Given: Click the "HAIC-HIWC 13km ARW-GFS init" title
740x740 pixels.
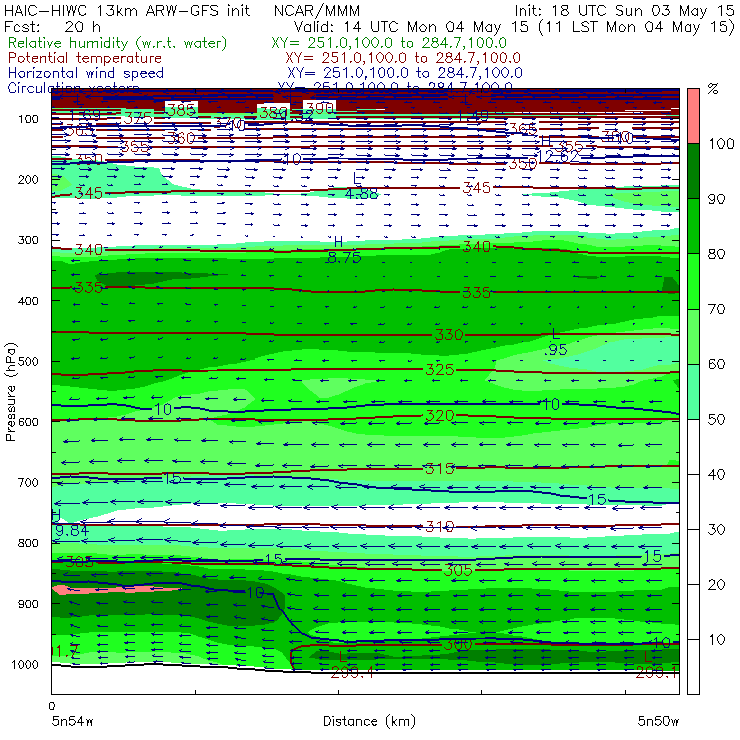Looking at the screenshot, I should 127,10.
